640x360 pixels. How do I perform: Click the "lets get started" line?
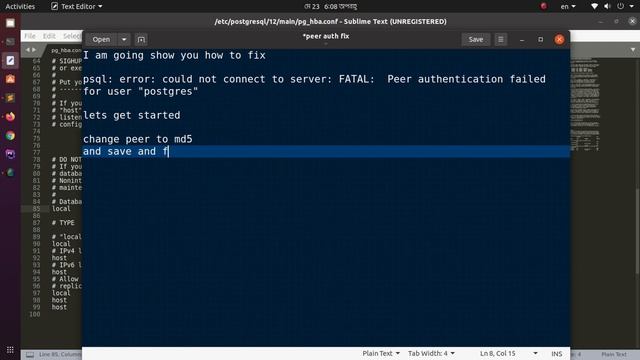pyautogui.click(x=131, y=115)
